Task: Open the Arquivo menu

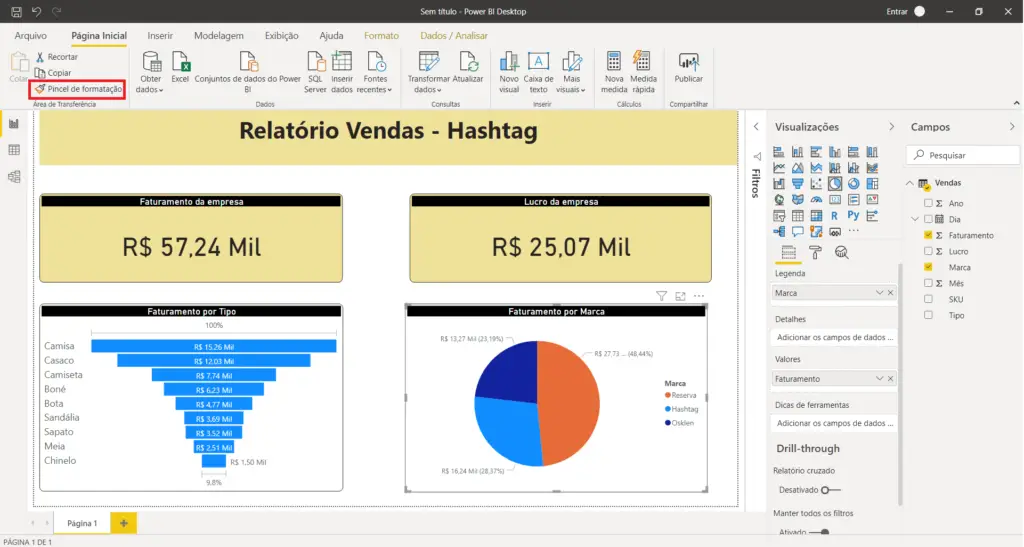Action: 31,36
